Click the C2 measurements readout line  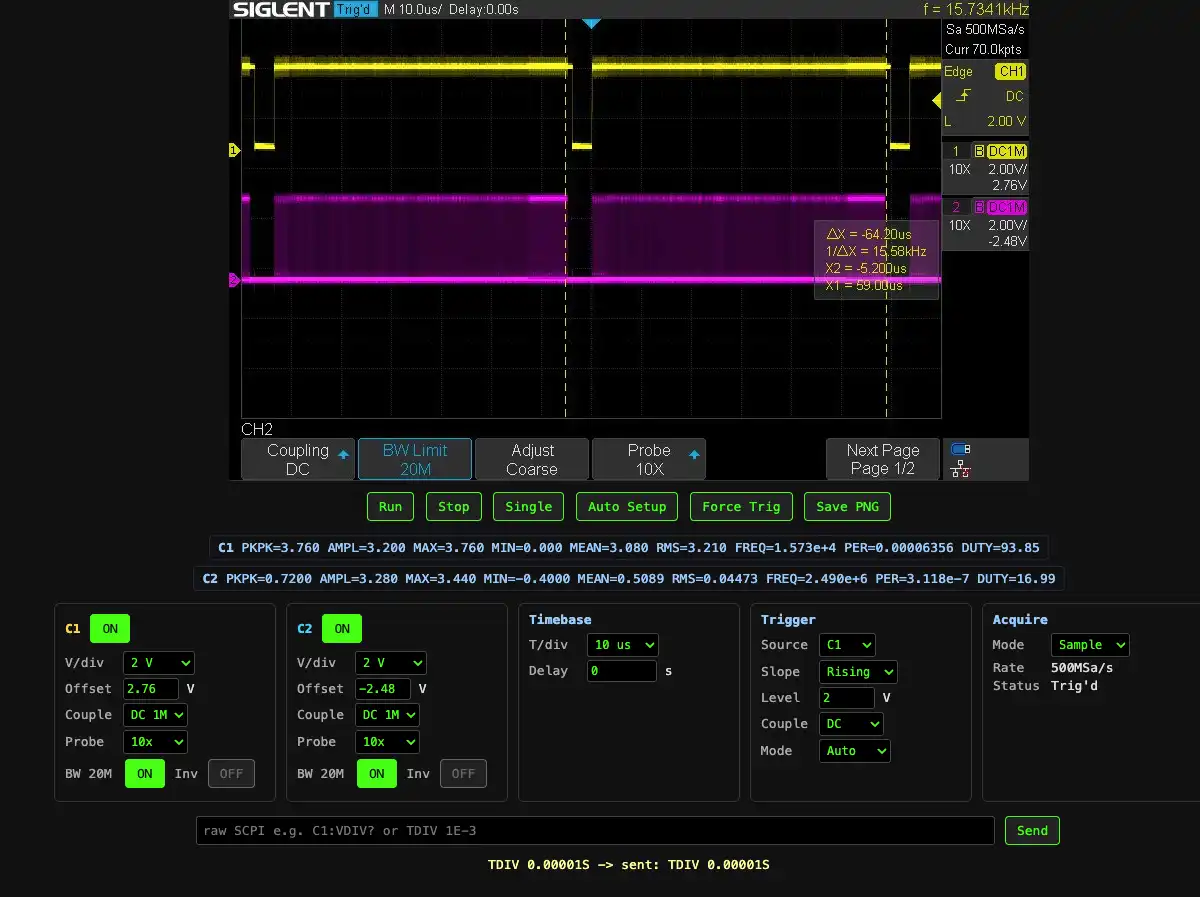[x=629, y=578]
